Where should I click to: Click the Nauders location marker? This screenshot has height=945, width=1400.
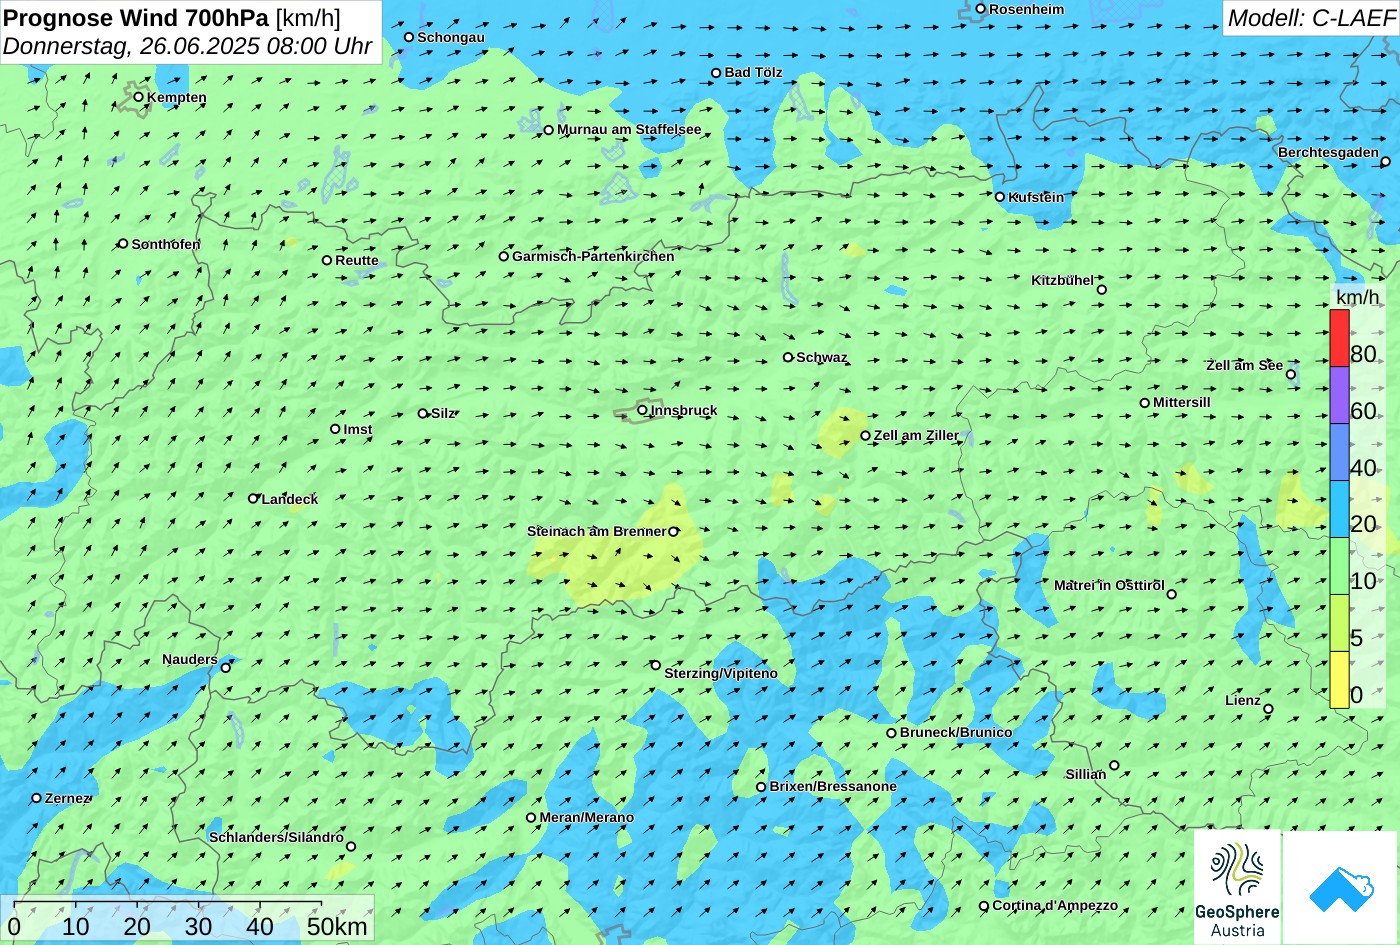click(225, 668)
